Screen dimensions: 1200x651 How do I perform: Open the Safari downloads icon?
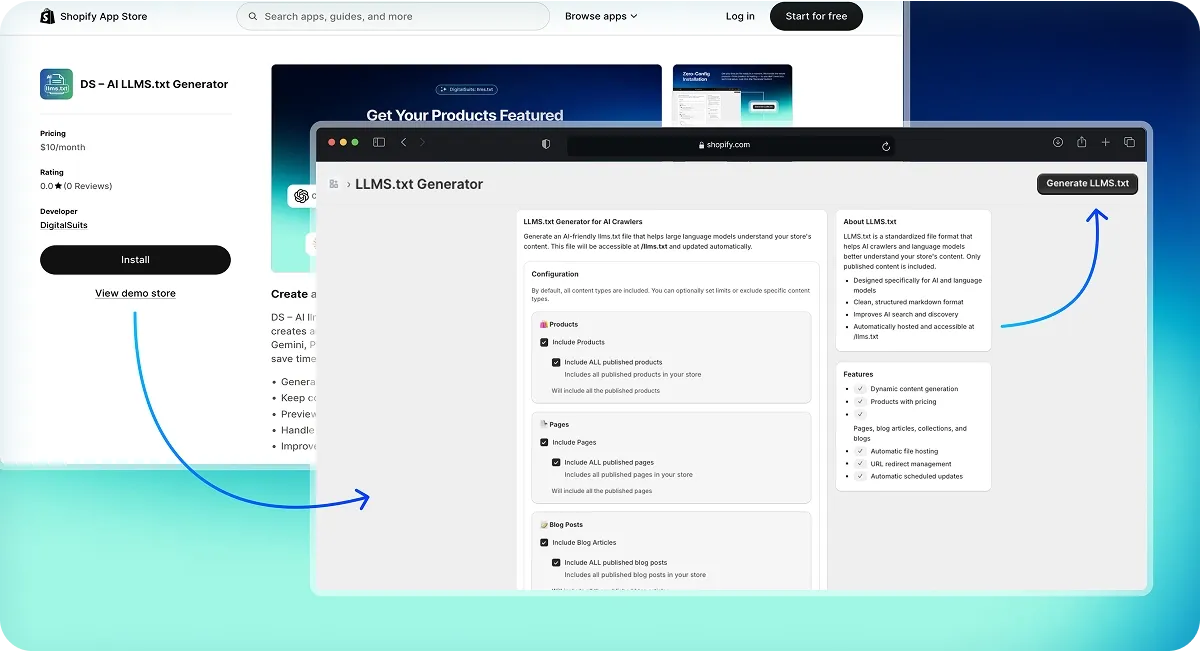(x=1057, y=143)
